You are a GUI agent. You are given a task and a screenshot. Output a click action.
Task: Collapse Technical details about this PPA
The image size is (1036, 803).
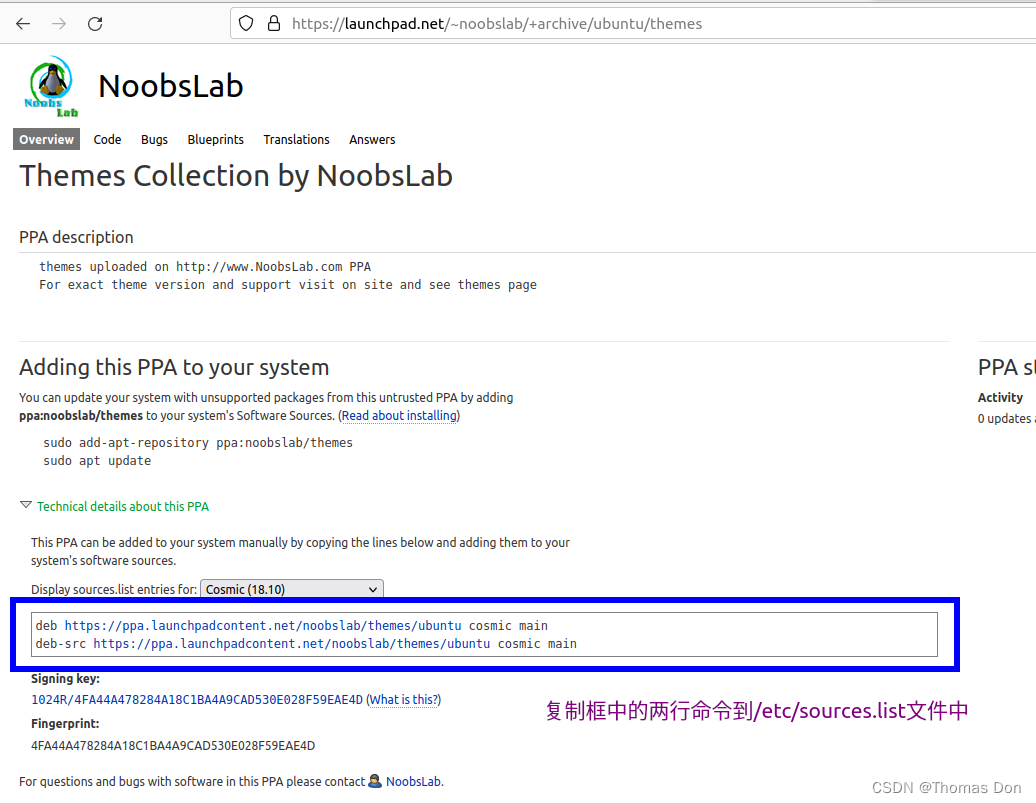(123, 506)
